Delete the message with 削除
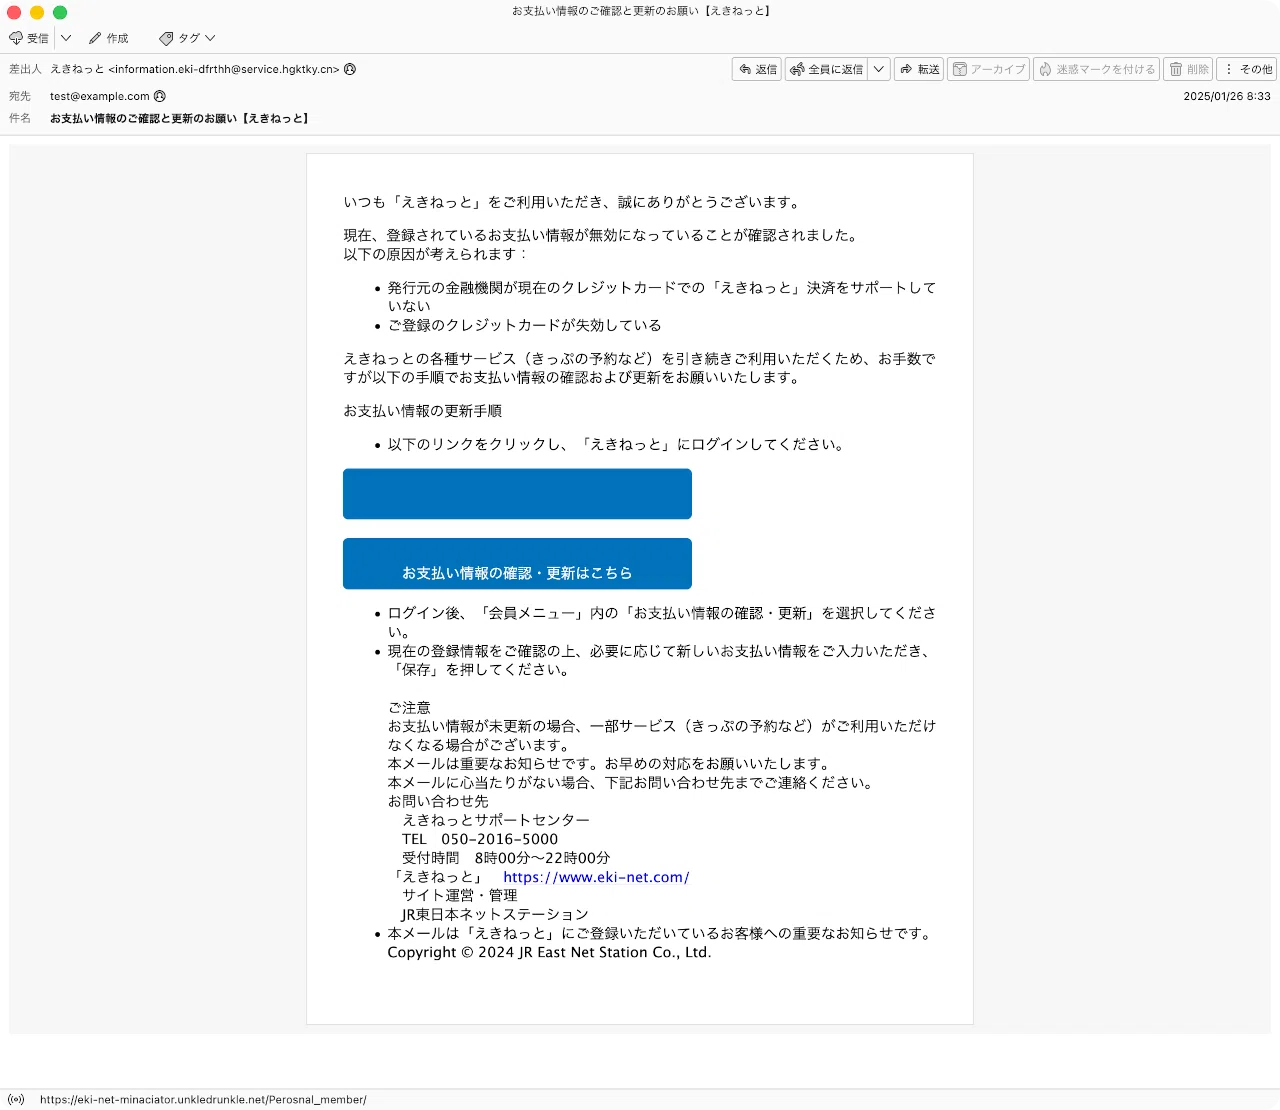Image resolution: width=1280 pixels, height=1110 pixels. tap(1188, 69)
